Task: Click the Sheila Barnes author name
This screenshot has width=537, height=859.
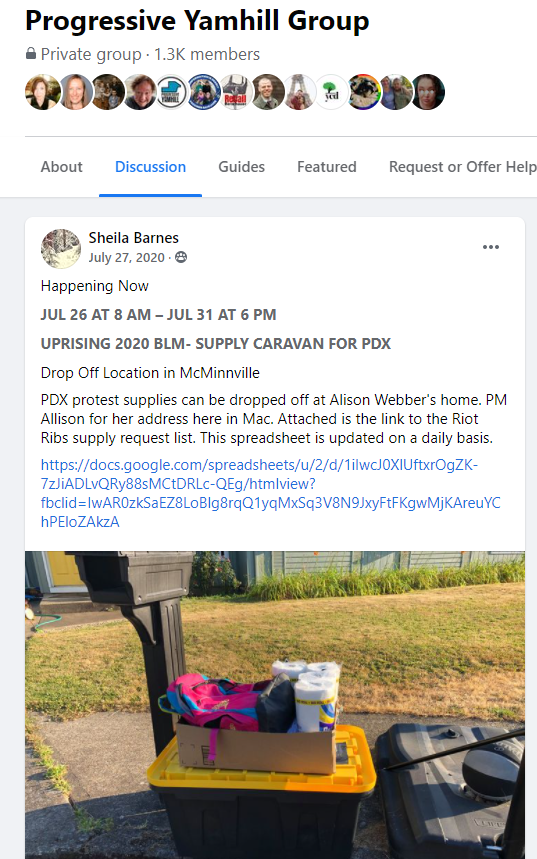Action: point(134,238)
